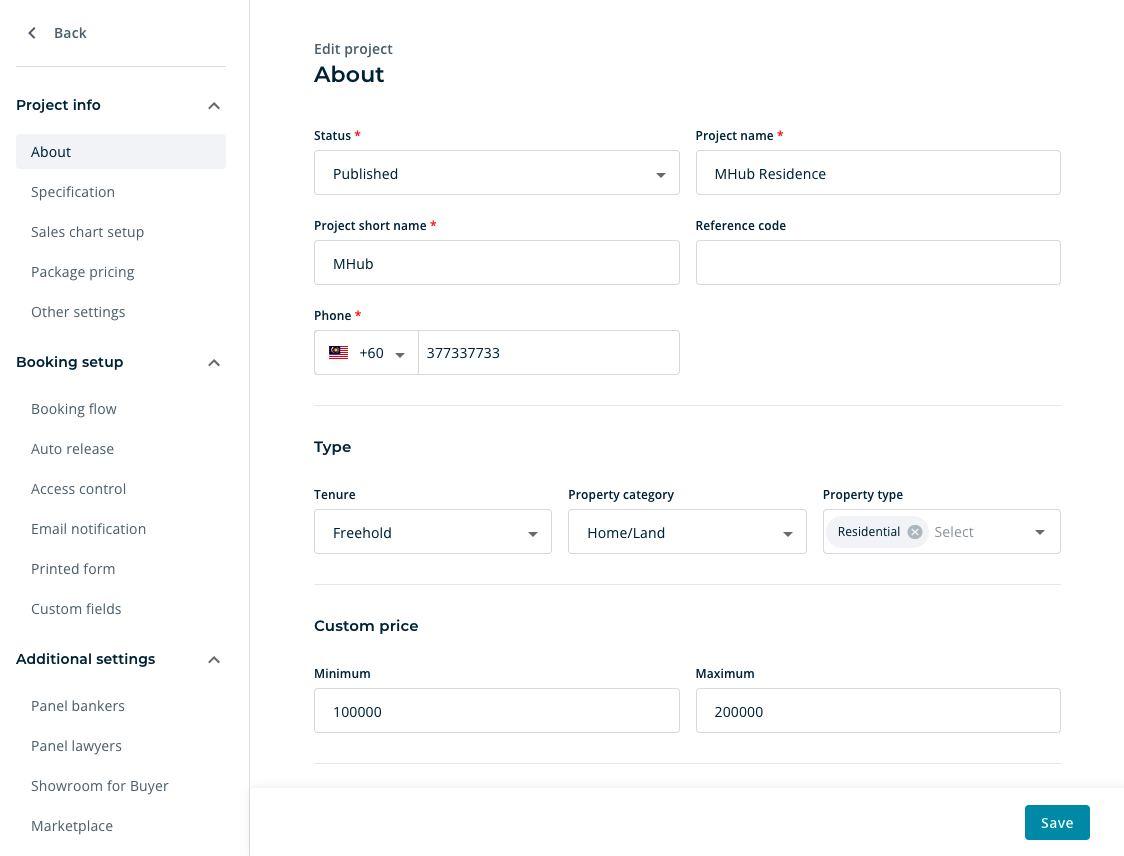Collapse the Project info section chevron
The width and height of the screenshot is (1124, 856).
214,105
